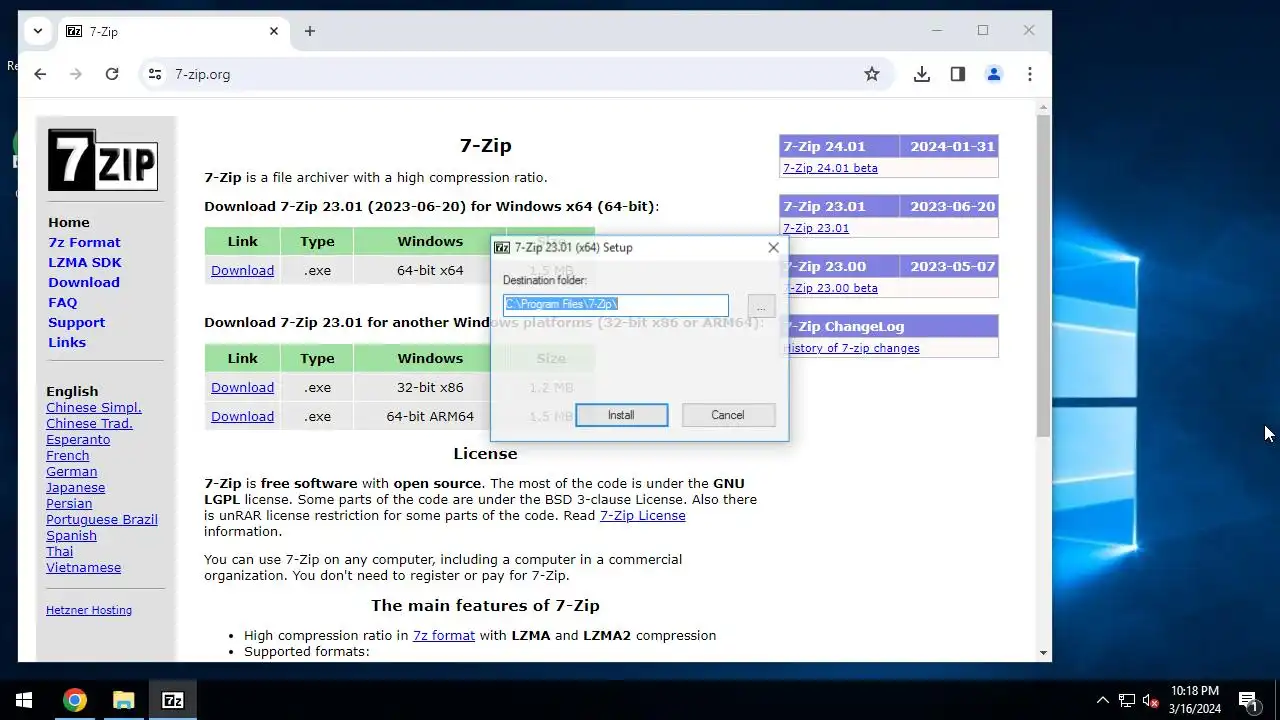Screen dimensions: 1280x720
Task: Open Support sidebar link
Action: click(76, 322)
